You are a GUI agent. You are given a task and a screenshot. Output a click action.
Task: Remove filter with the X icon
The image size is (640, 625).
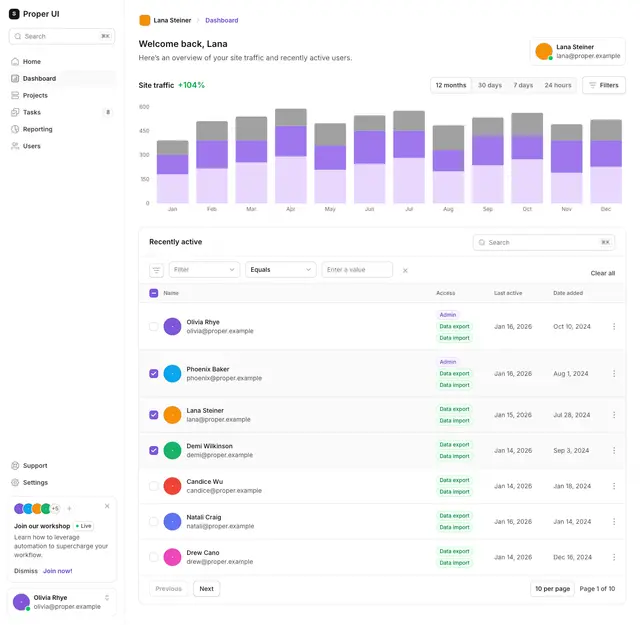[x=405, y=271]
